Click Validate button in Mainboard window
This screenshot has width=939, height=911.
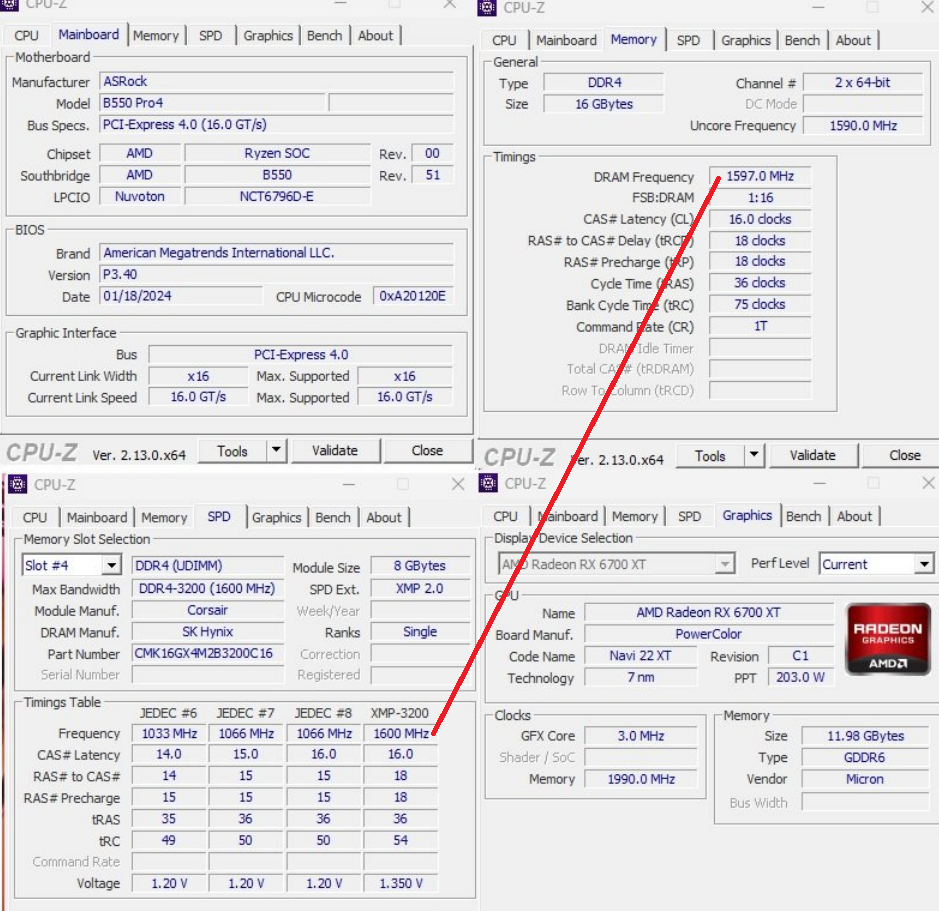[335, 450]
